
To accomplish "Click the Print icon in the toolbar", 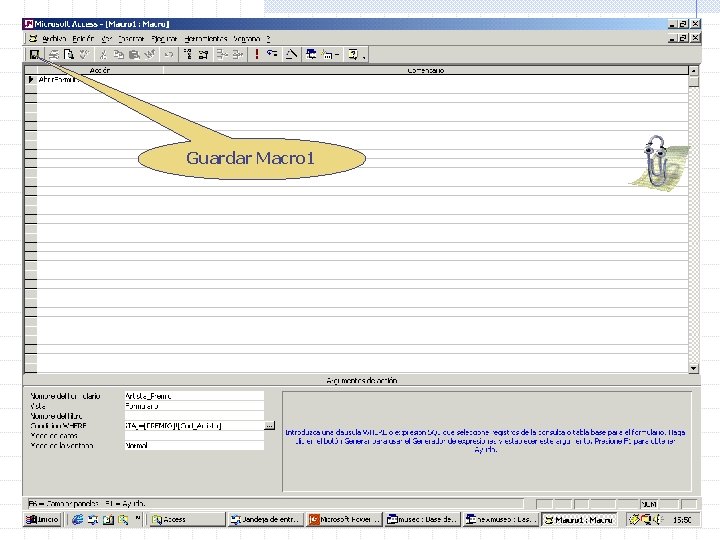I will (x=54, y=55).
